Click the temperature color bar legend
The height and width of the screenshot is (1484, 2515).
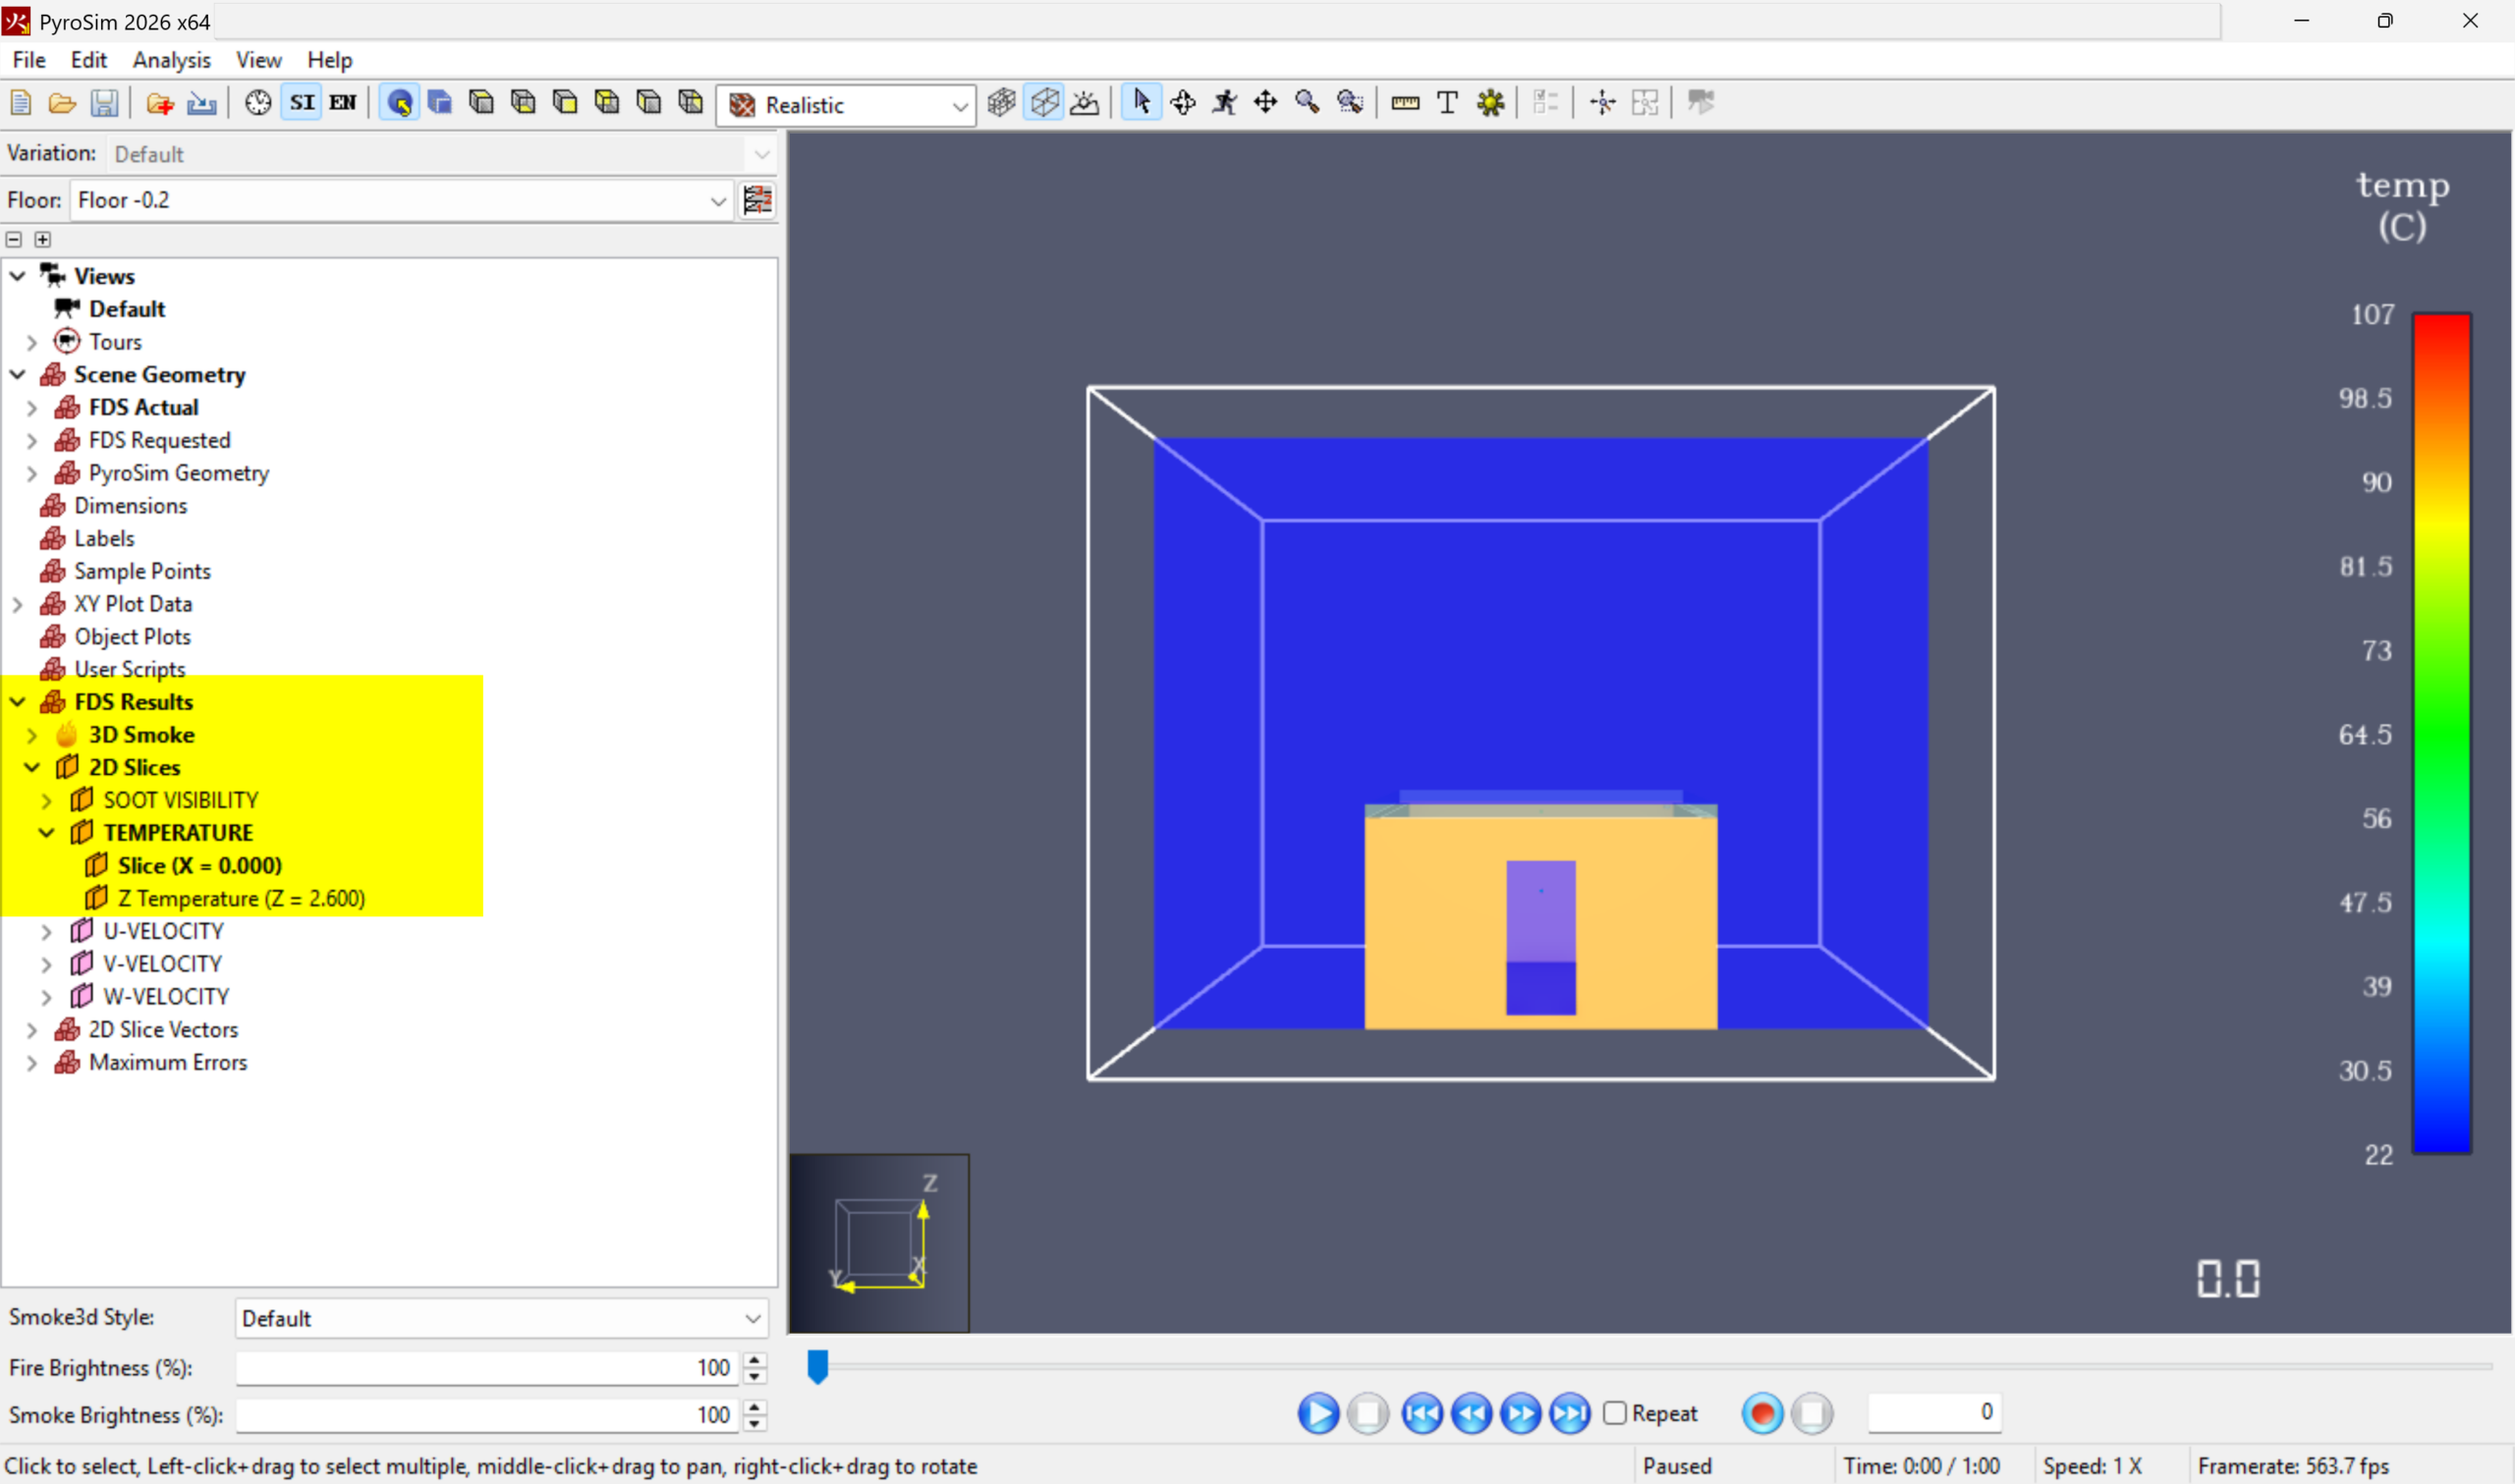pyautogui.click(x=2441, y=733)
